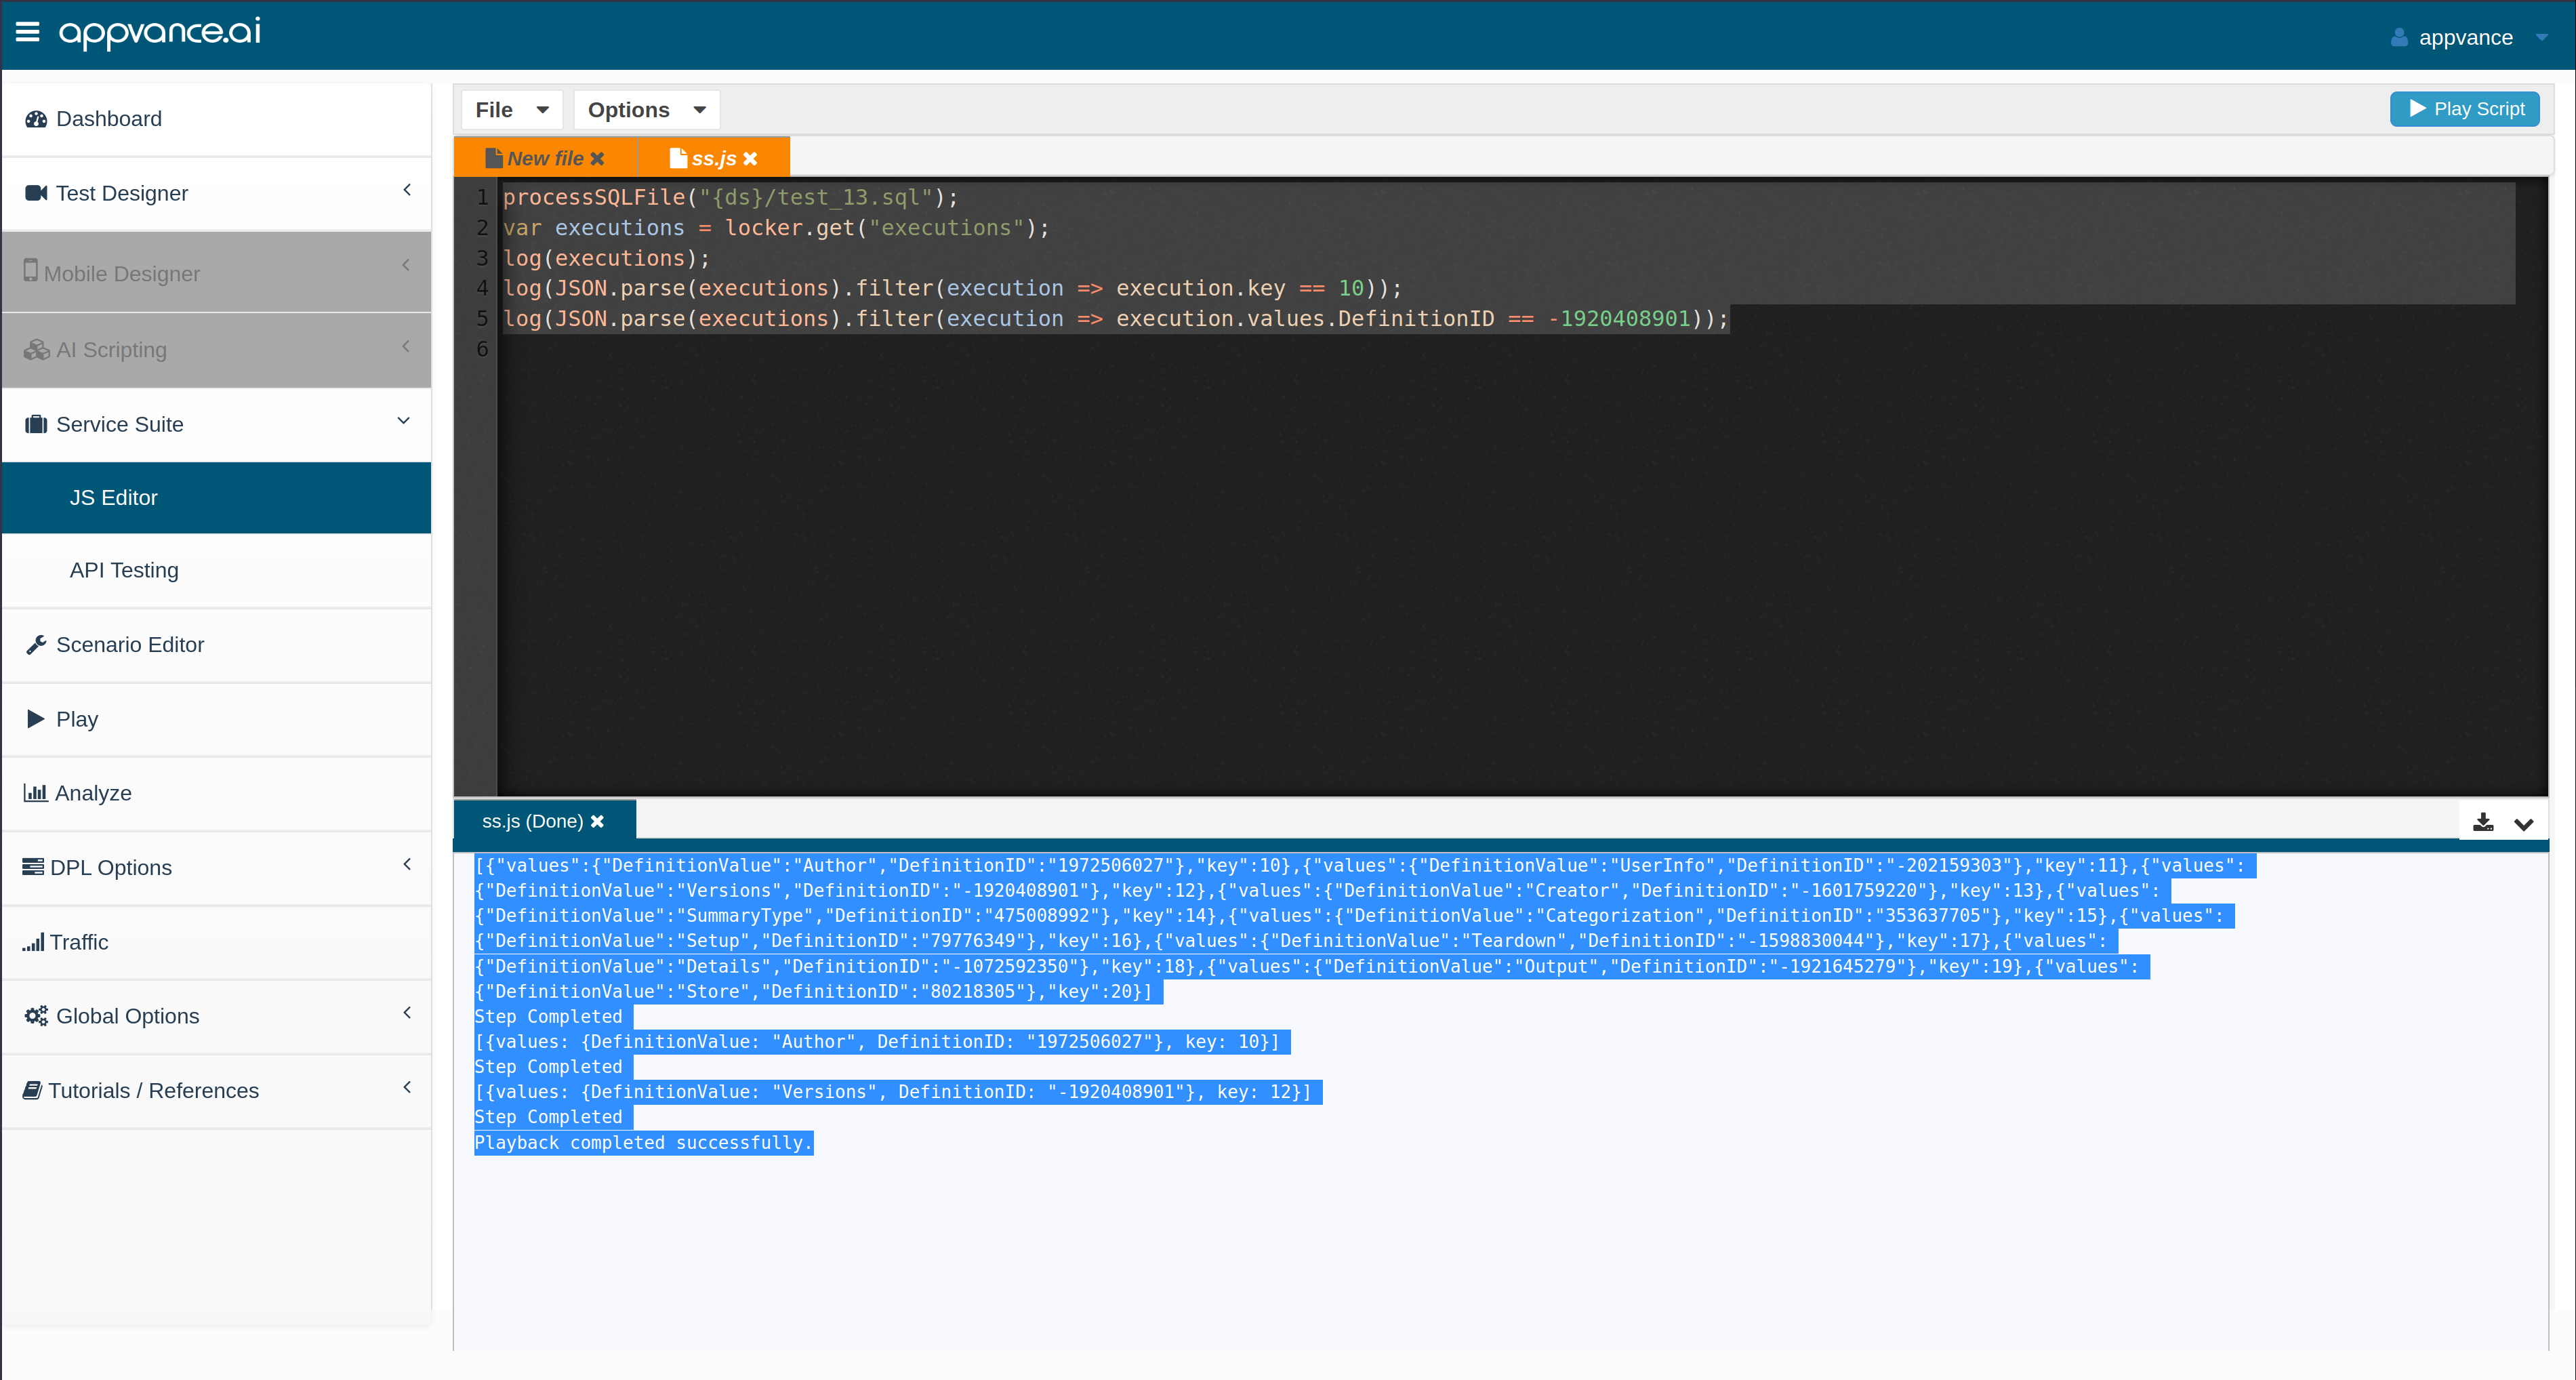2576x1380 pixels.
Task: Click the appvance username label
Action: click(2465, 38)
